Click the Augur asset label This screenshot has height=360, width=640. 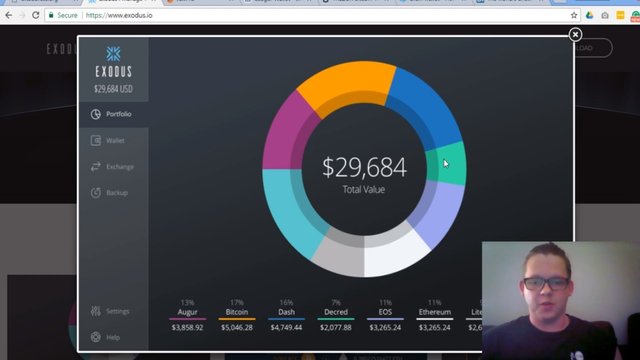point(187,312)
